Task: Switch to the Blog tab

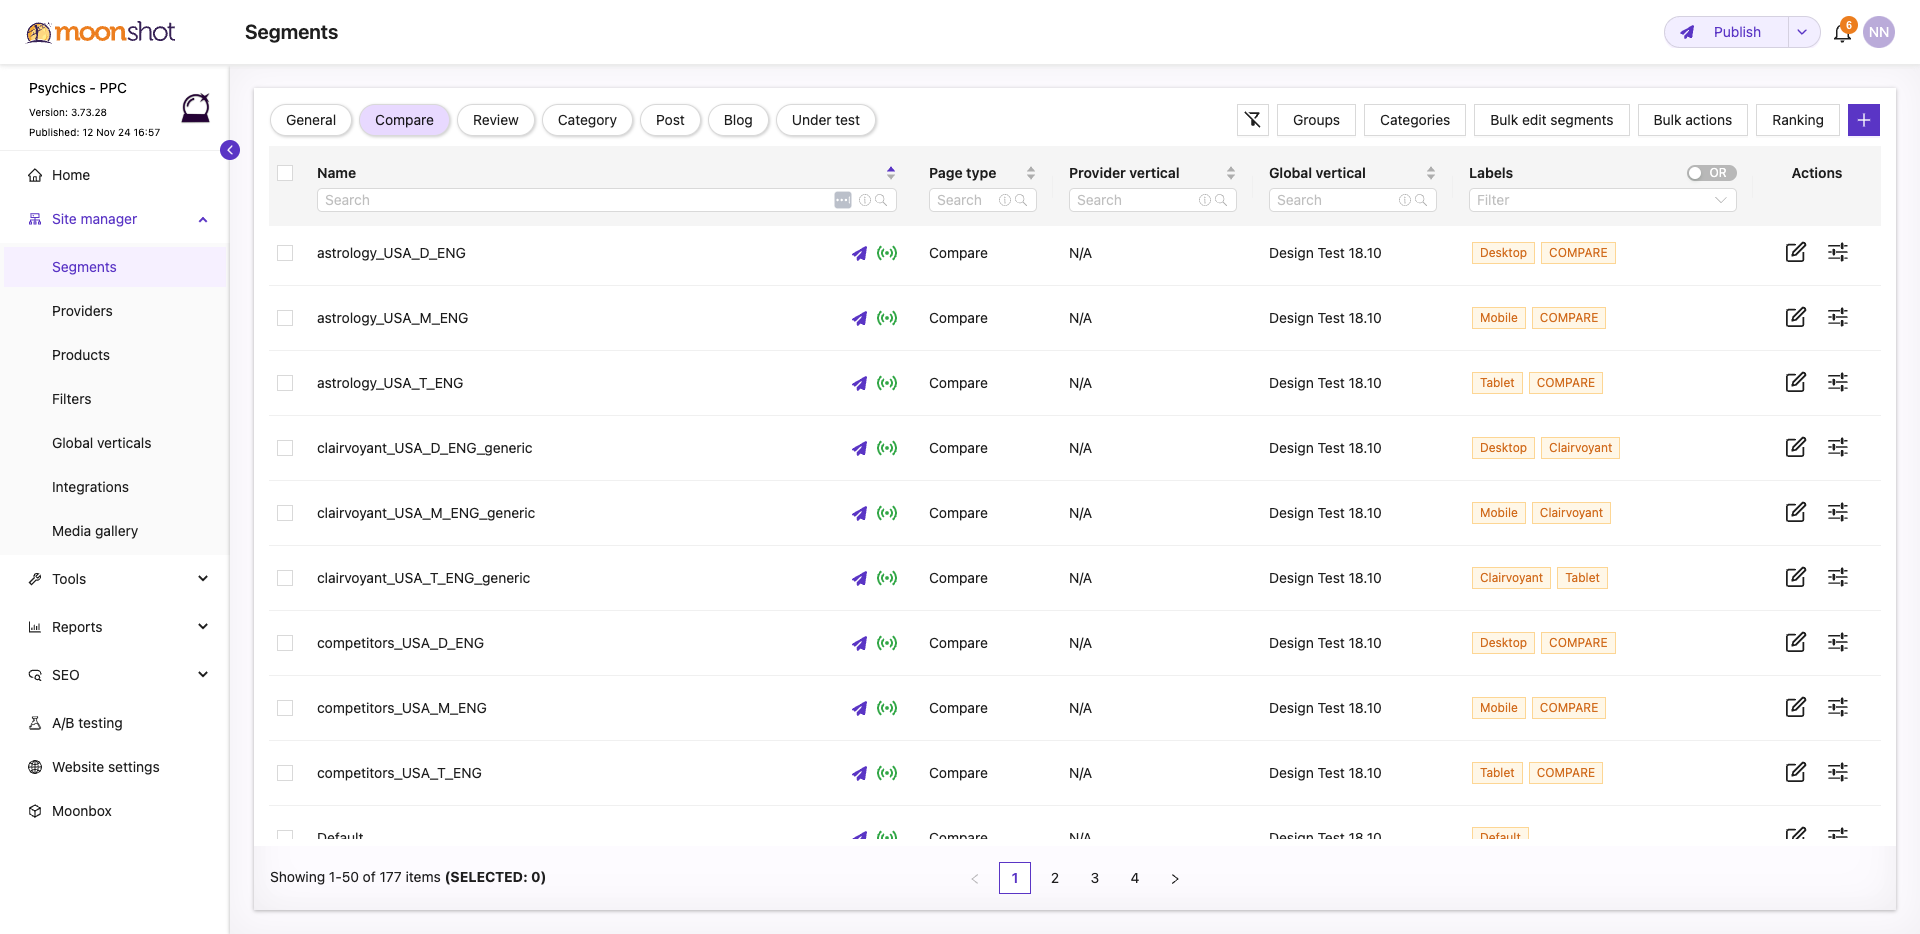Action: tap(738, 120)
